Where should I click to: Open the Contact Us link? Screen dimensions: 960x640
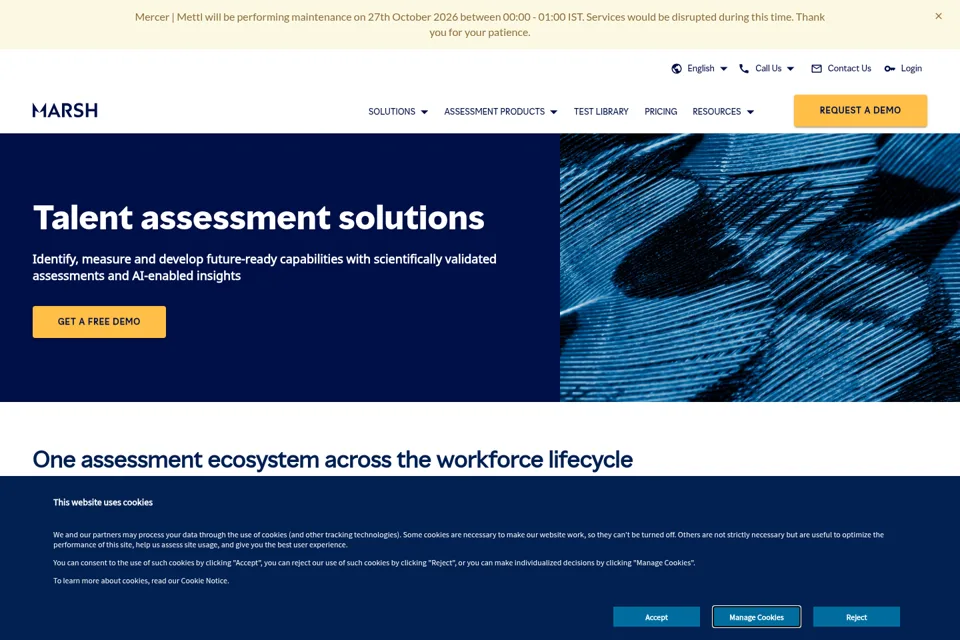pyautogui.click(x=849, y=69)
